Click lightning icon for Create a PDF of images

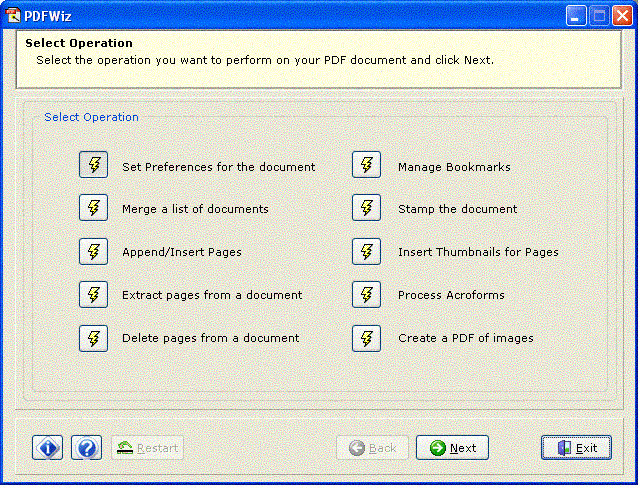366,338
